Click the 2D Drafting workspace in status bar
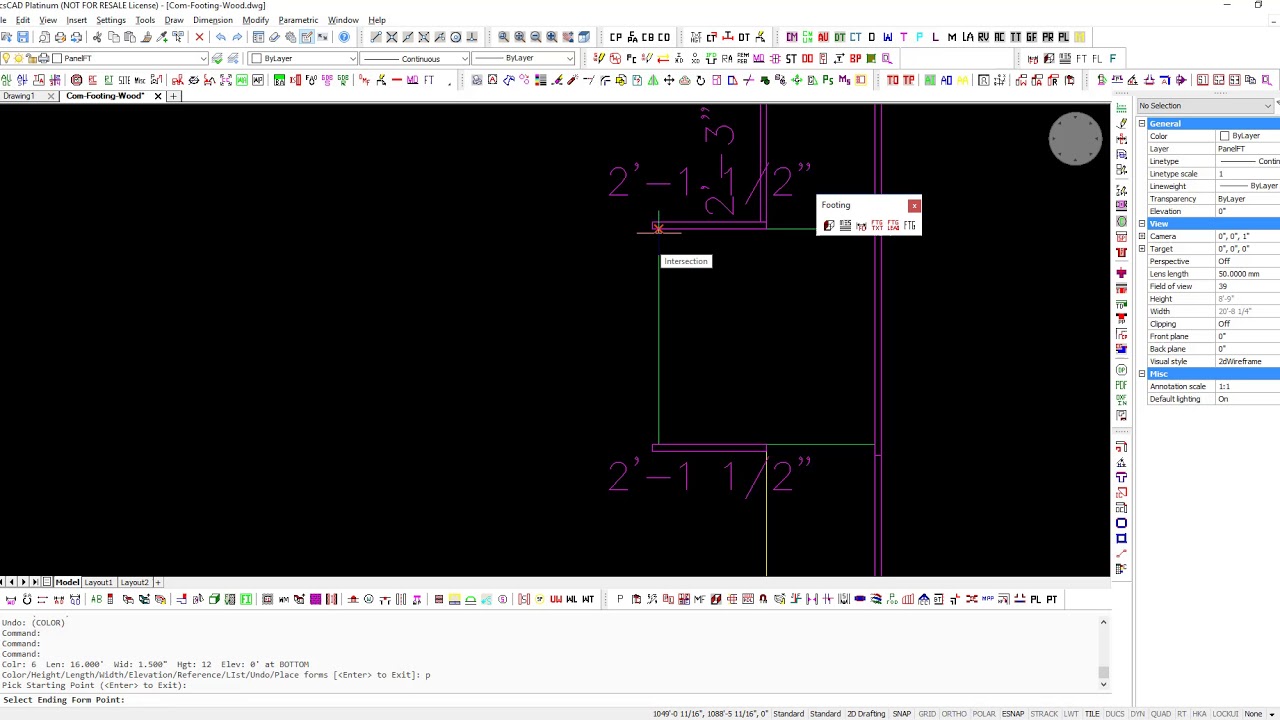 pos(866,714)
